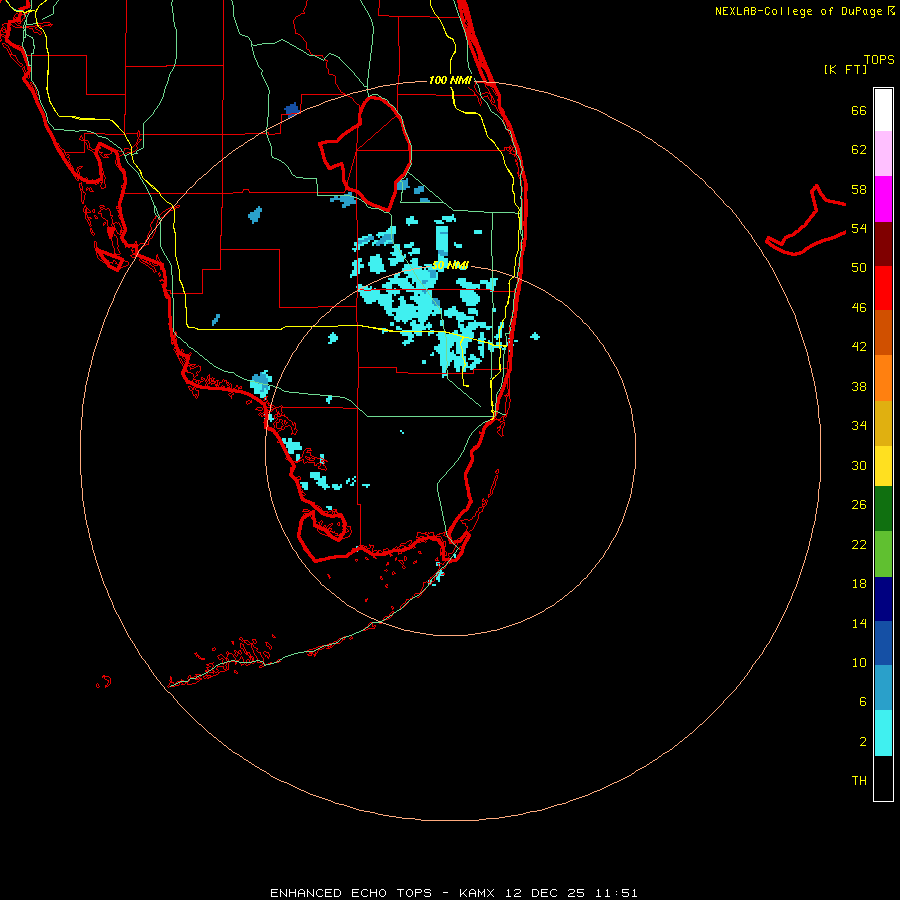Viewport: 900px width, 900px height.
Task: Click the light green 22 kft swatch
Action: click(x=883, y=554)
